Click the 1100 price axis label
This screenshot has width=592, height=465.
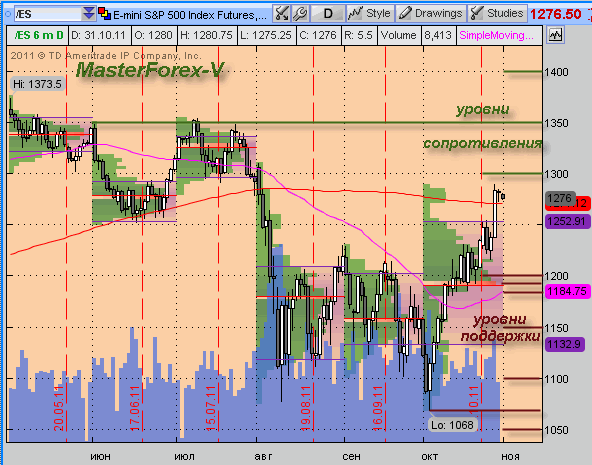point(556,379)
